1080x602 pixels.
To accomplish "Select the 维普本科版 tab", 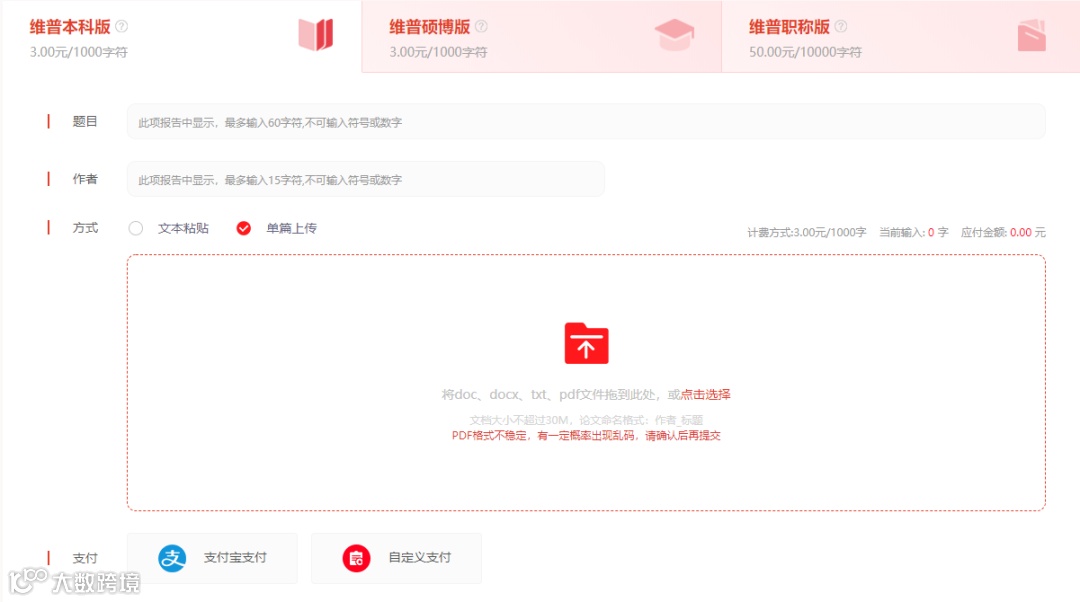I will coord(181,37).
